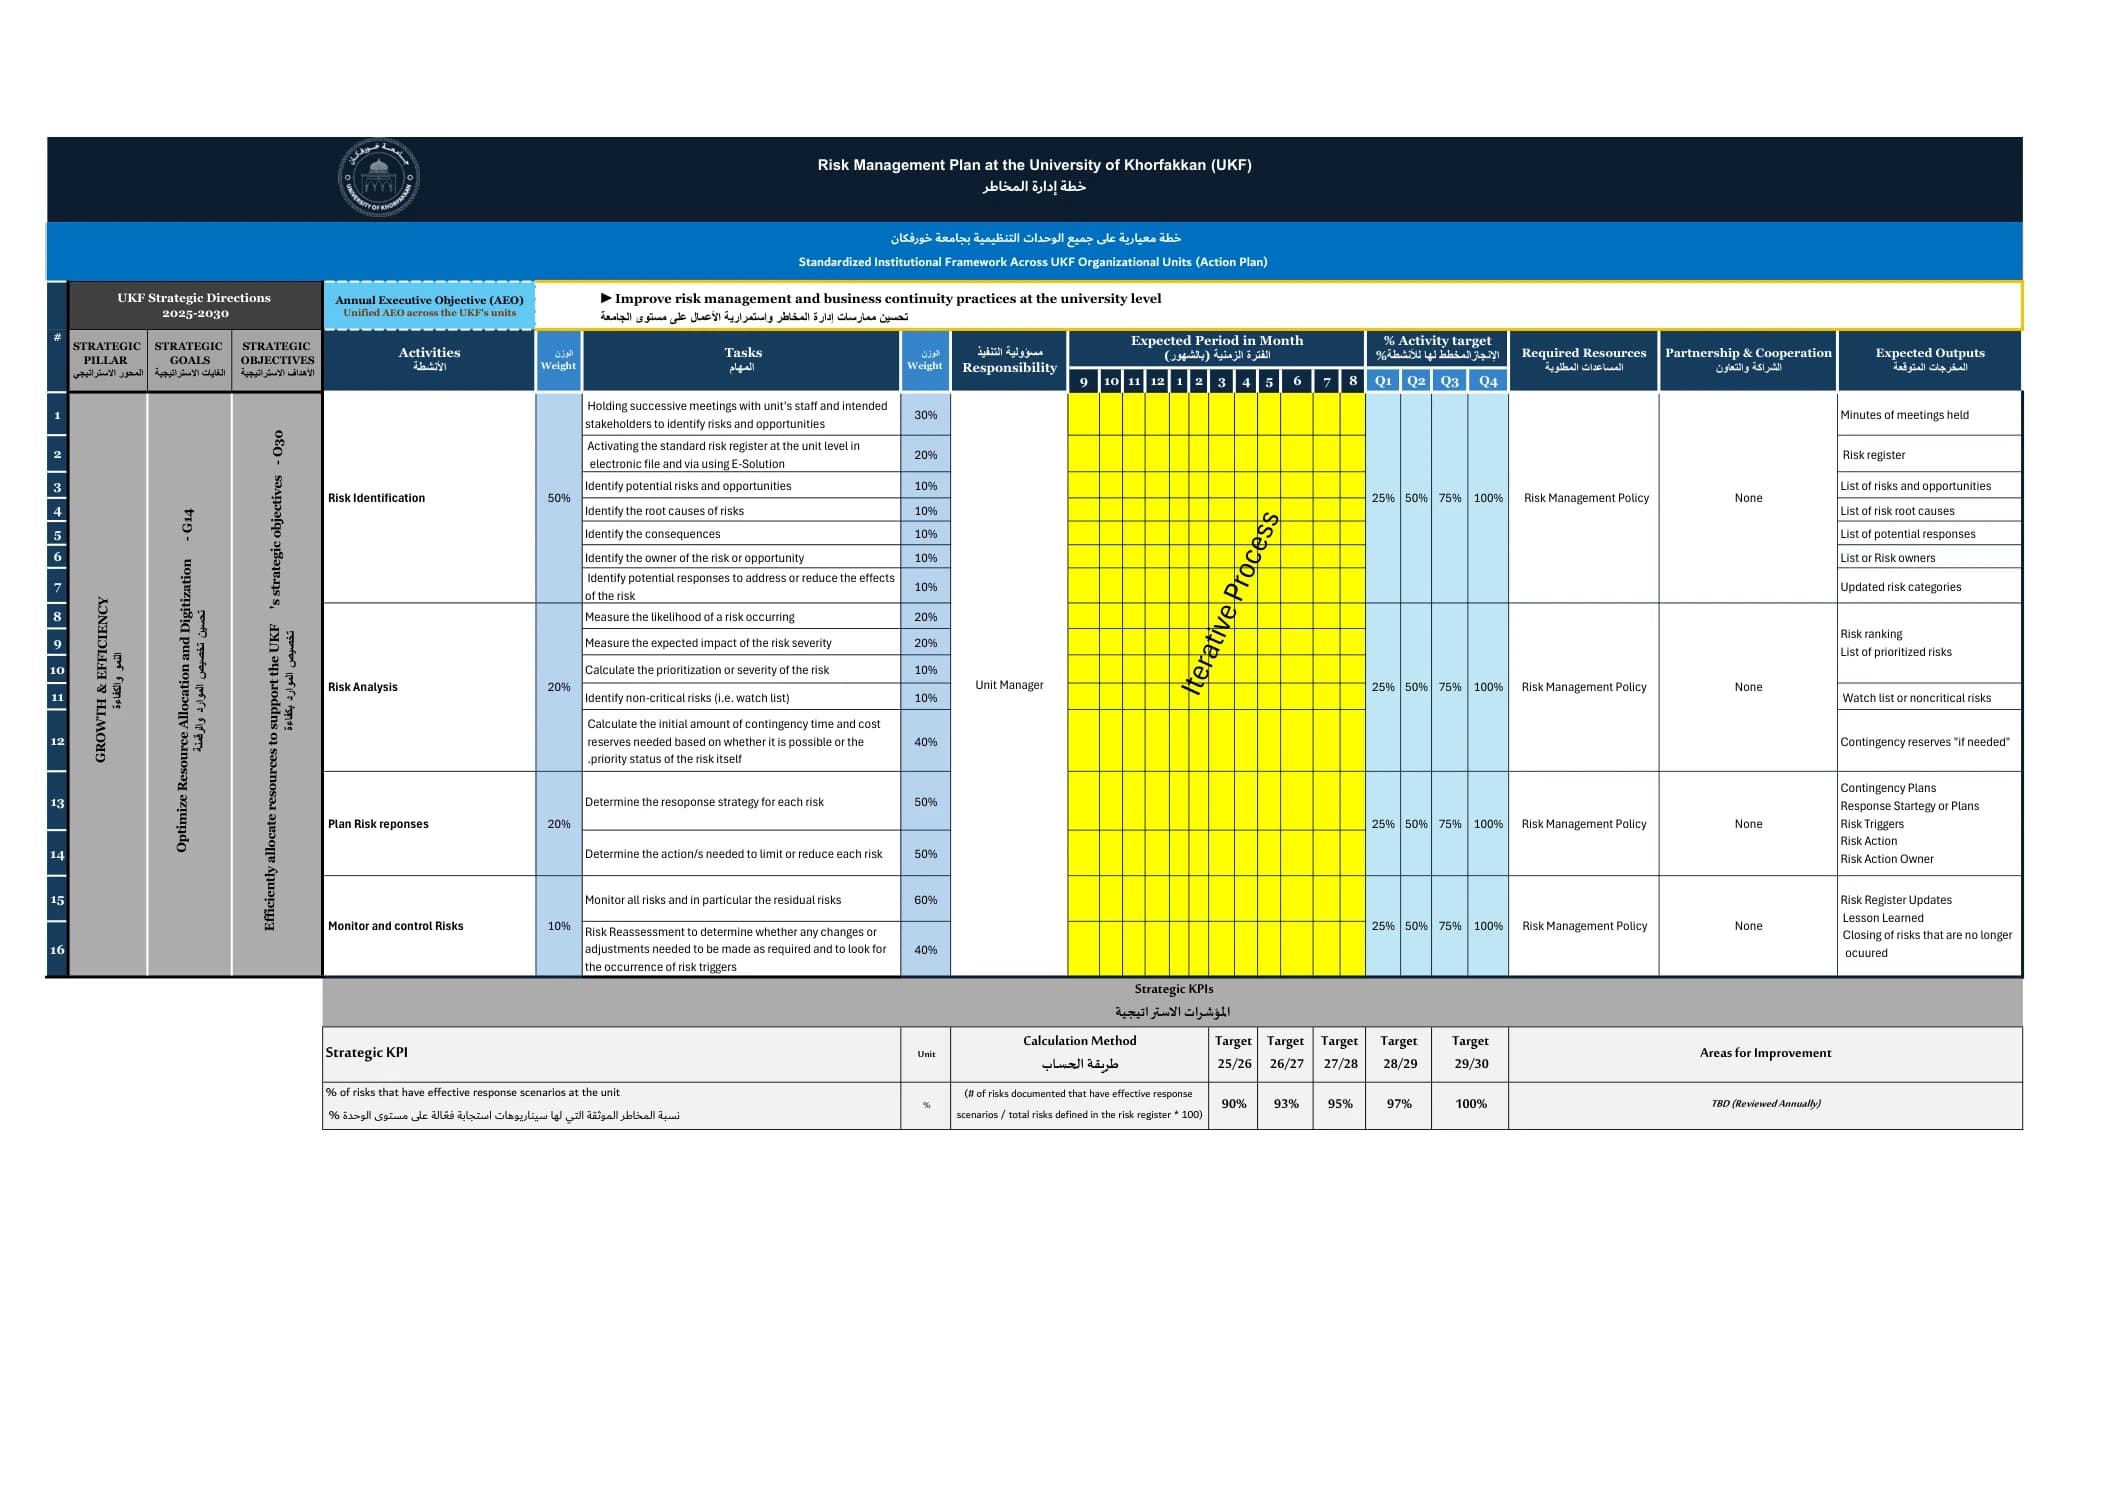Click the 97% target value for 28/29
This screenshot has width=2105, height=1488.
(x=1399, y=1104)
